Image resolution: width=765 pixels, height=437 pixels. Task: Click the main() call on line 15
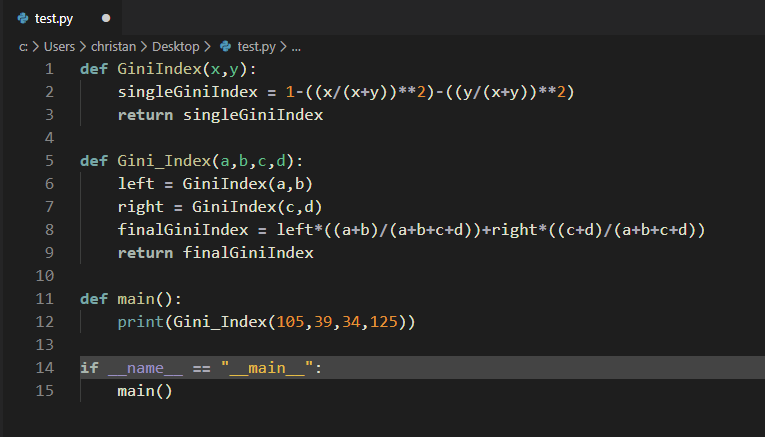point(145,391)
